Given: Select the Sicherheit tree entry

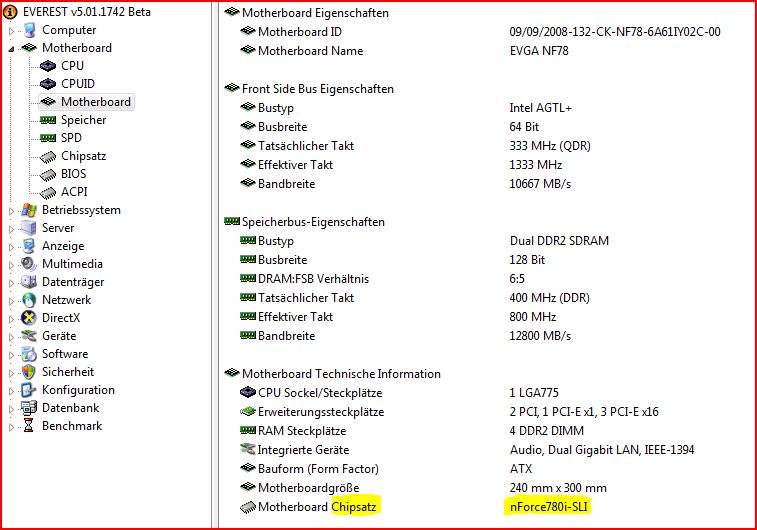Looking at the screenshot, I should [x=68, y=372].
